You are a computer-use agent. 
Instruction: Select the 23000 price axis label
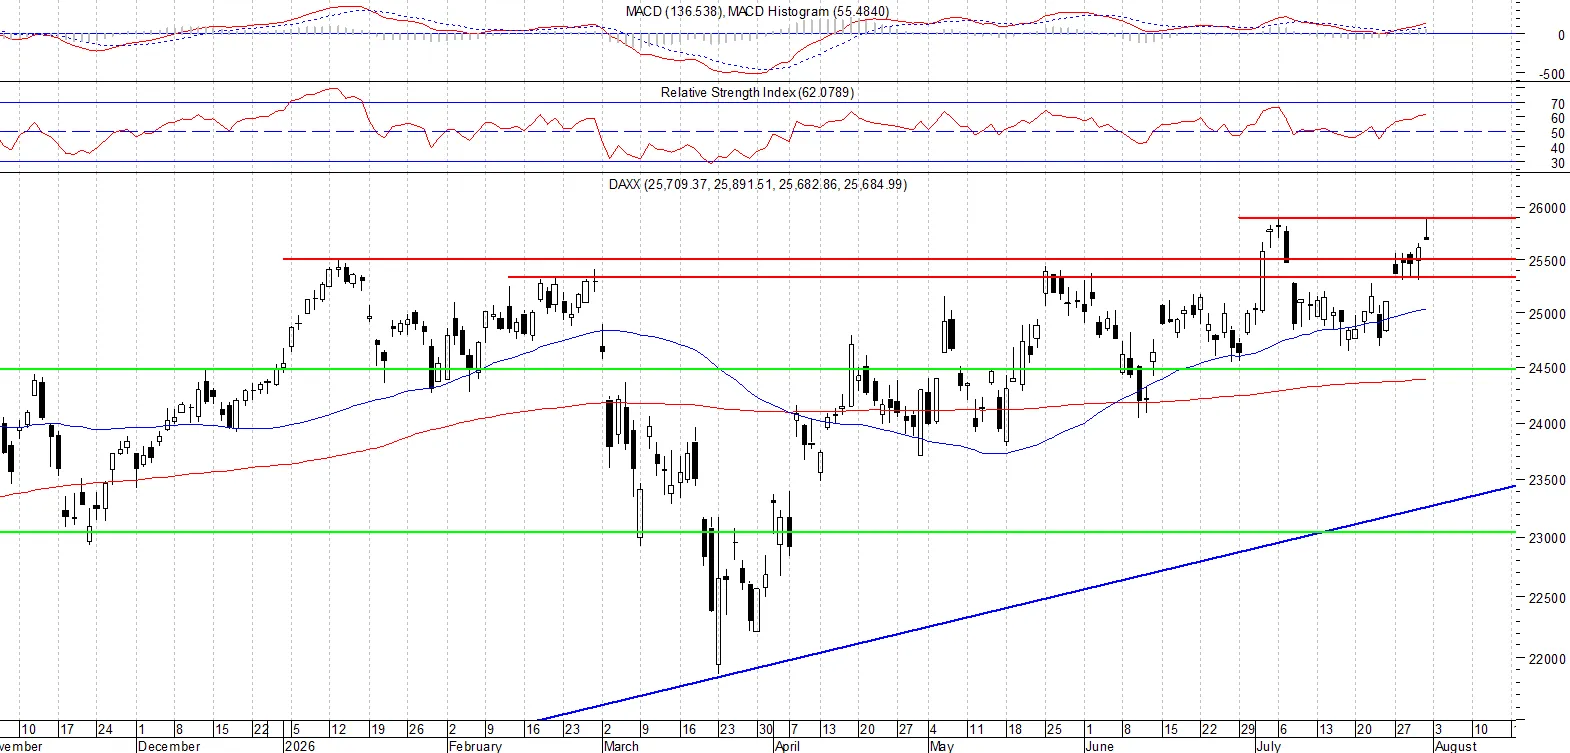tap(1546, 538)
